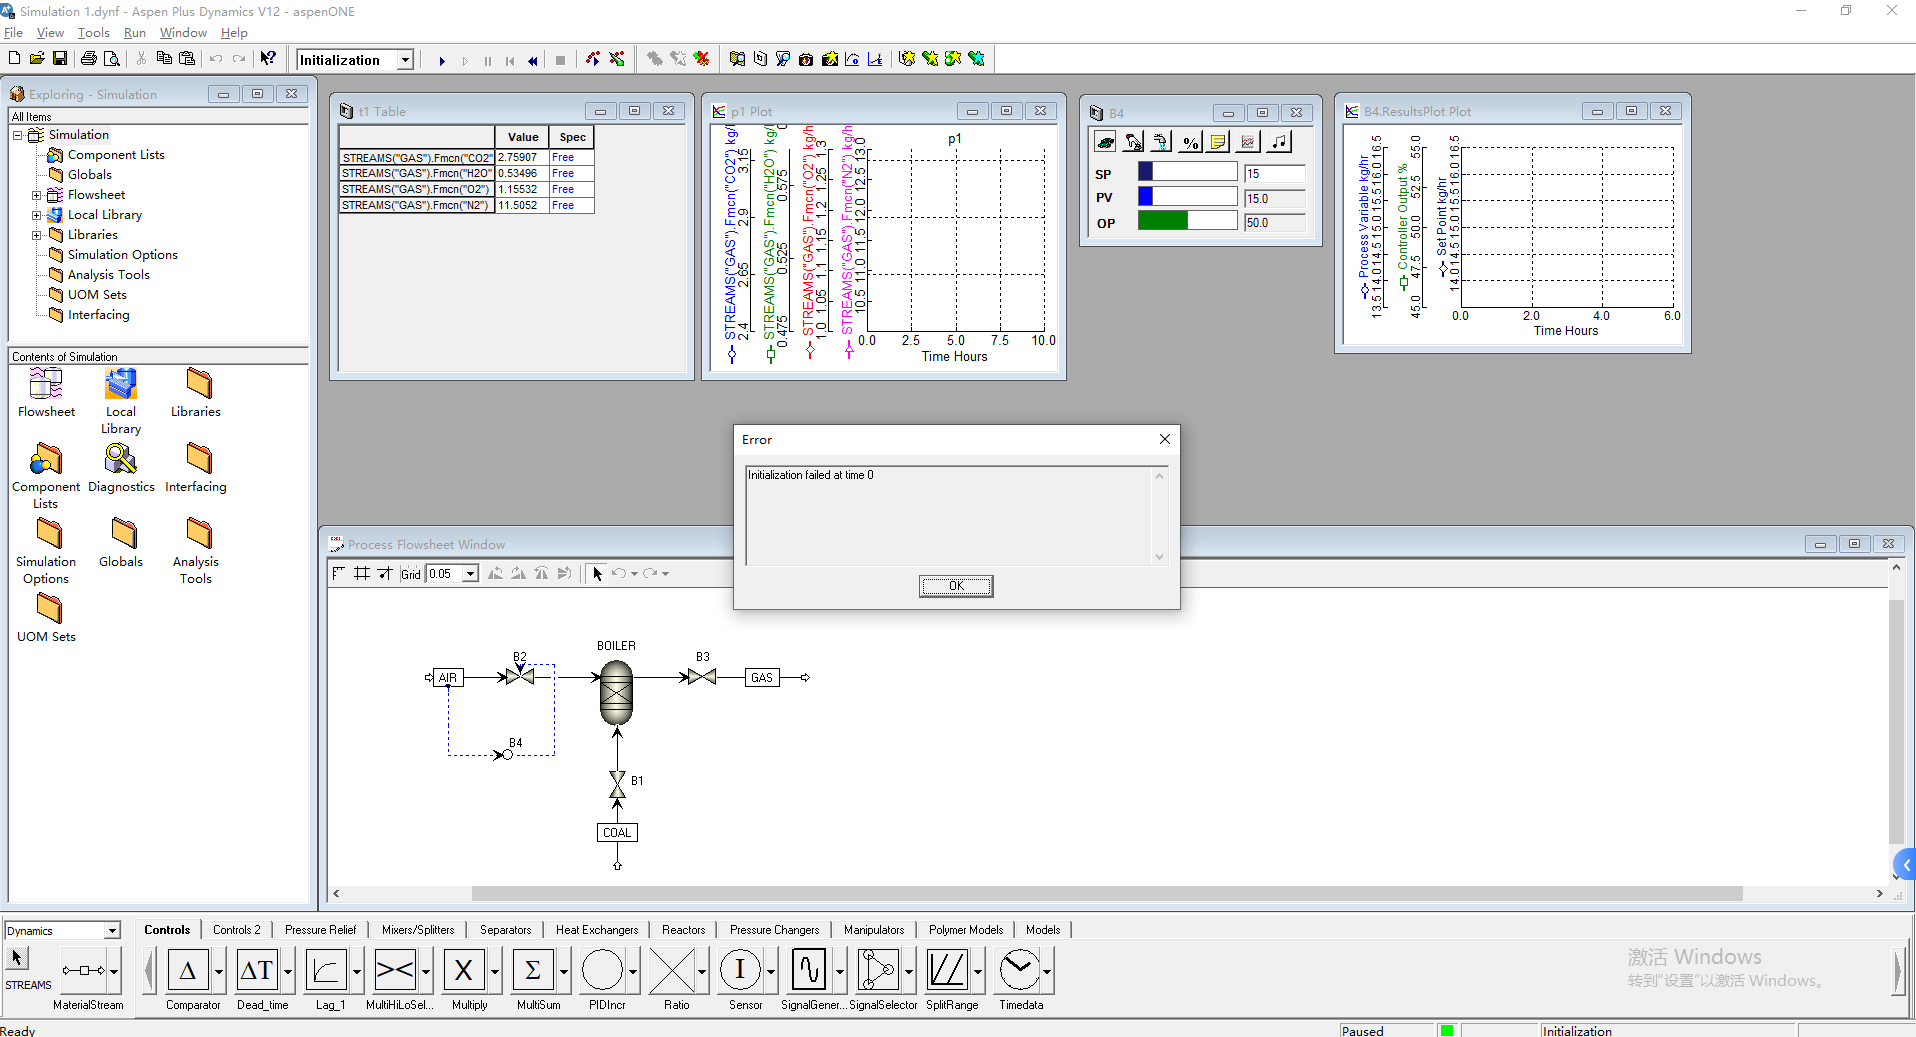
Task: Click the Free spec cell for CO2 row
Action: 571,158
